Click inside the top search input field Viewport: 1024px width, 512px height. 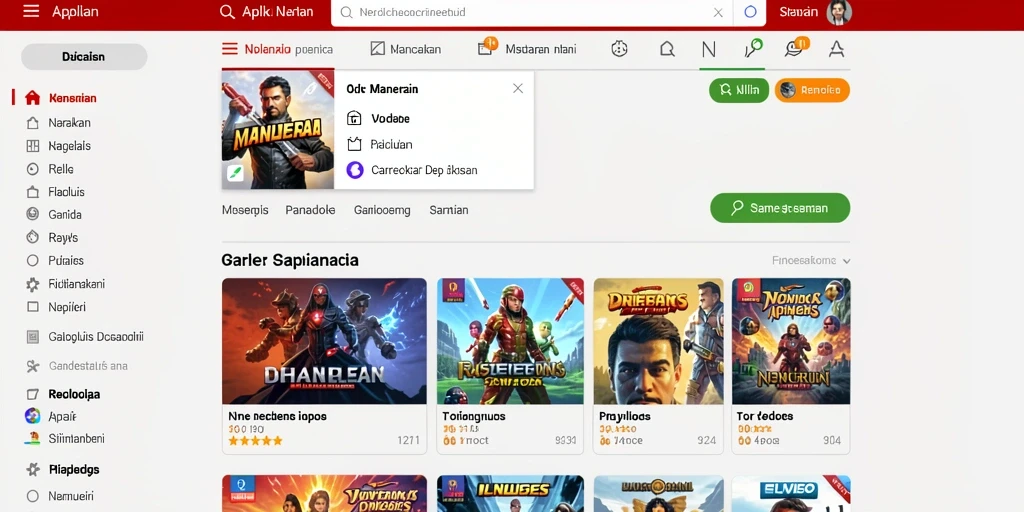(x=532, y=12)
